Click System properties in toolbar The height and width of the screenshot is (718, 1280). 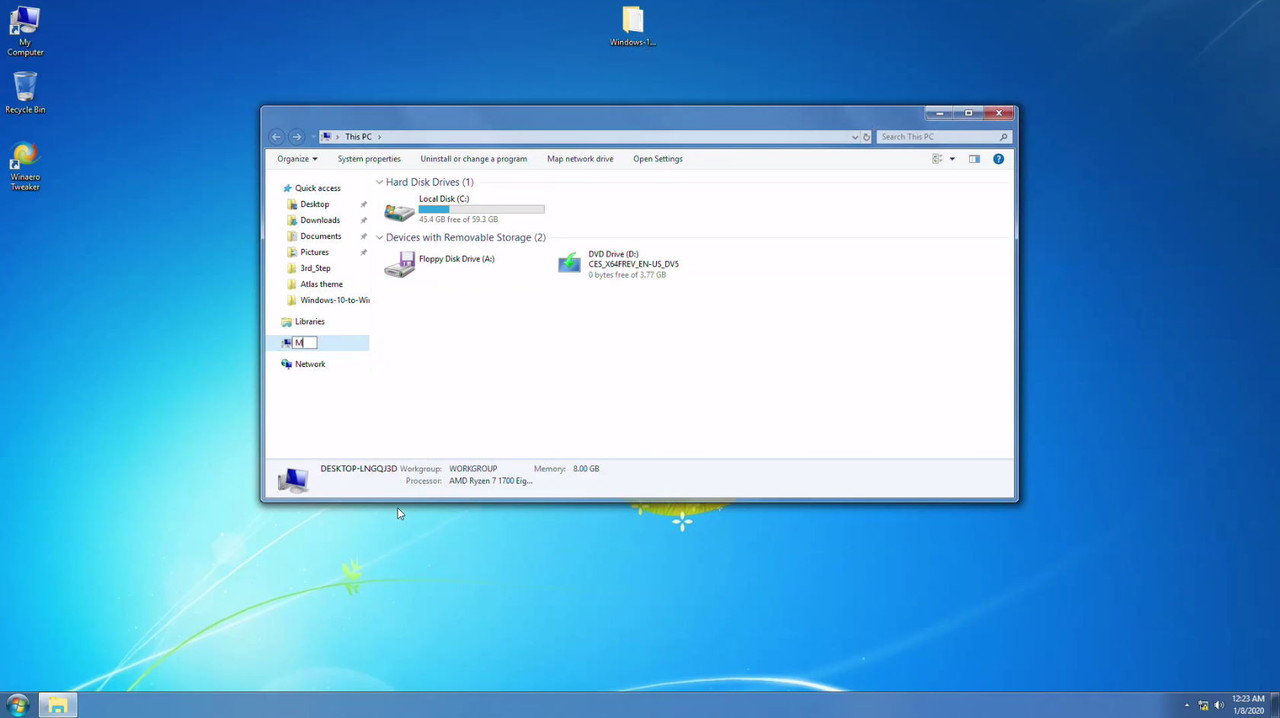pos(369,159)
